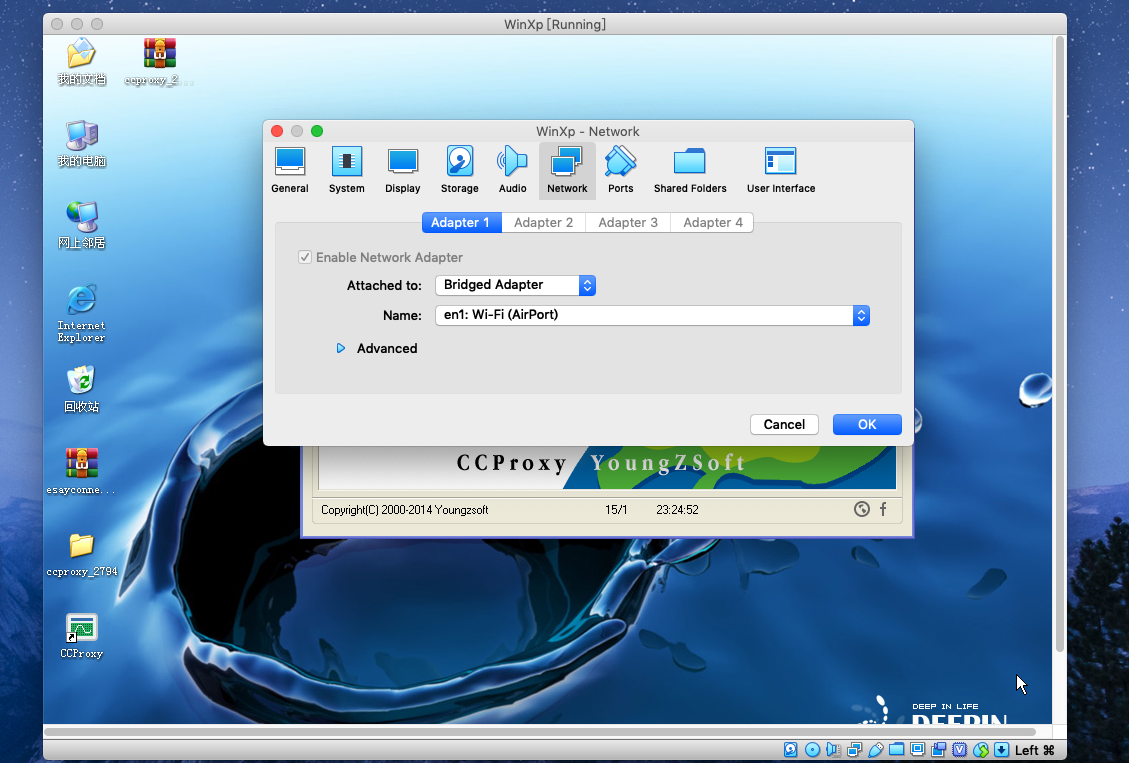
Task: Toggle Enable Network Adapter checkbox
Action: 305,257
